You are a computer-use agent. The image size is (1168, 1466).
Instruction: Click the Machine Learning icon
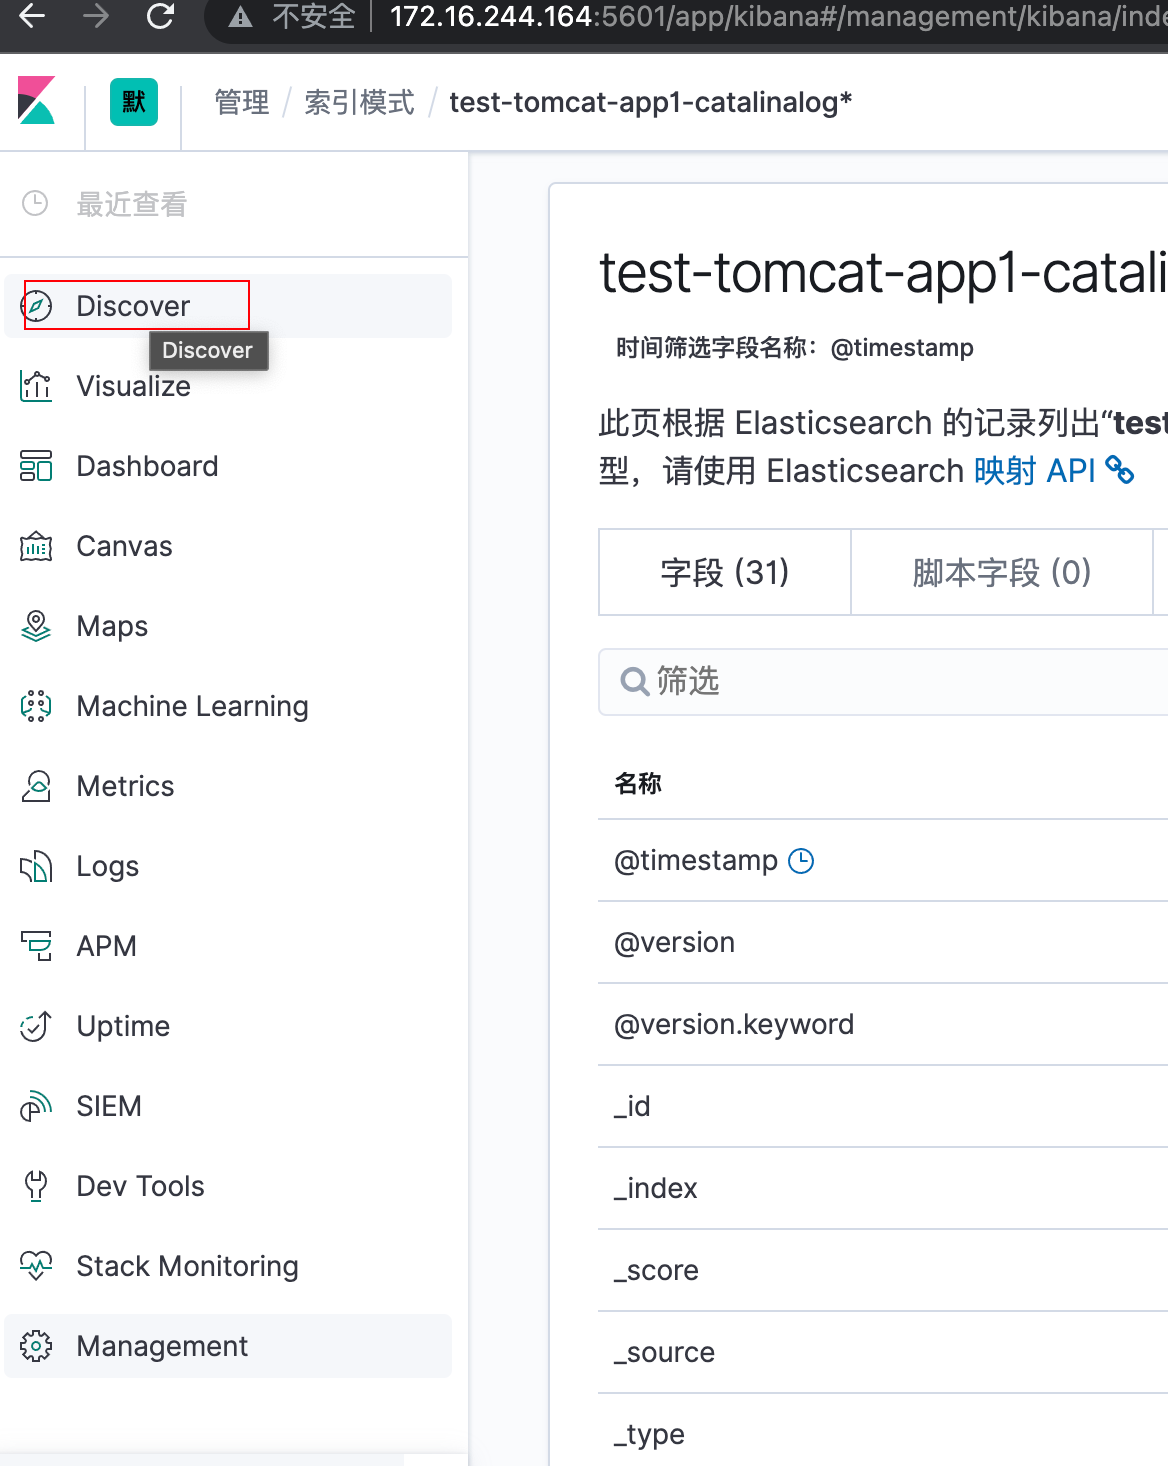tap(36, 706)
